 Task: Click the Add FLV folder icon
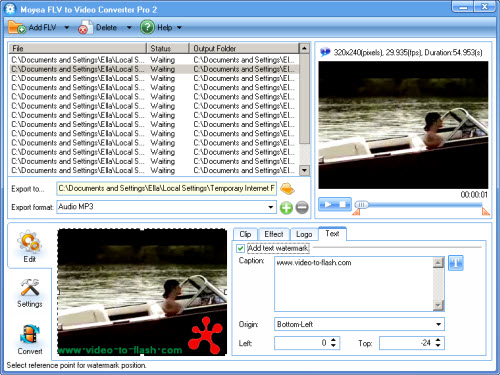pos(17,27)
